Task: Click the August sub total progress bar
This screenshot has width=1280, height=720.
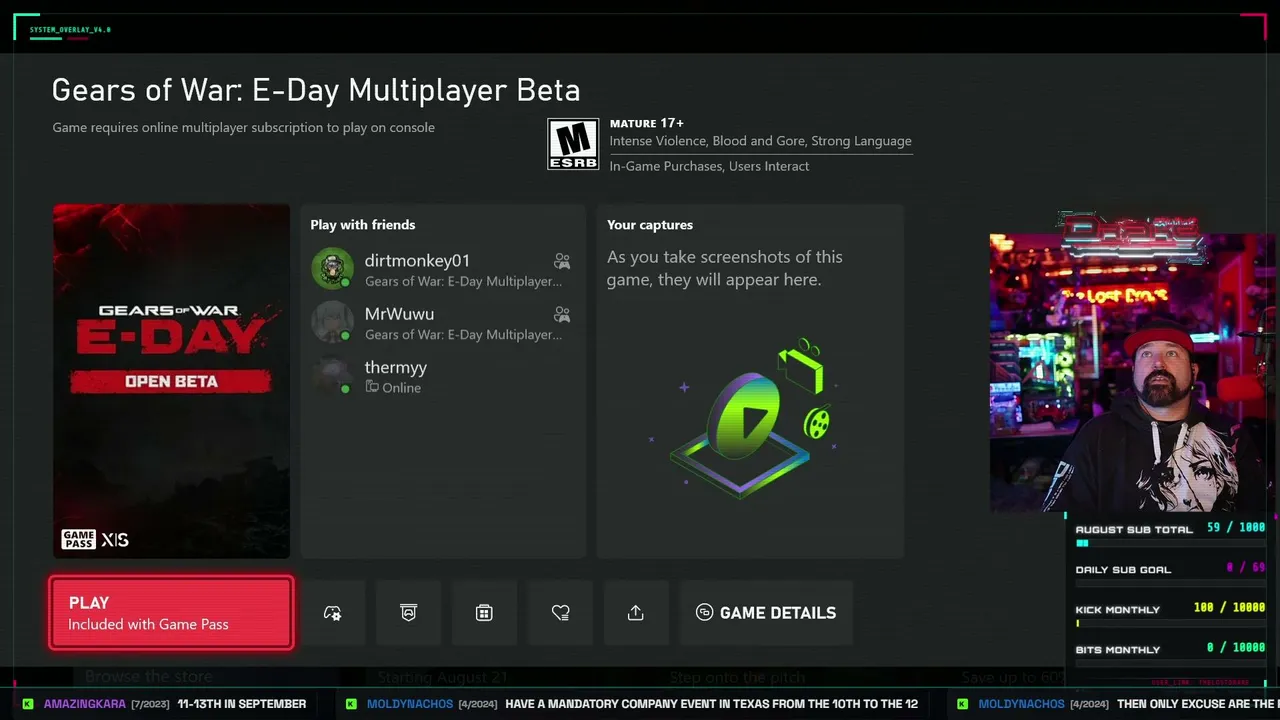Action: tap(1170, 543)
